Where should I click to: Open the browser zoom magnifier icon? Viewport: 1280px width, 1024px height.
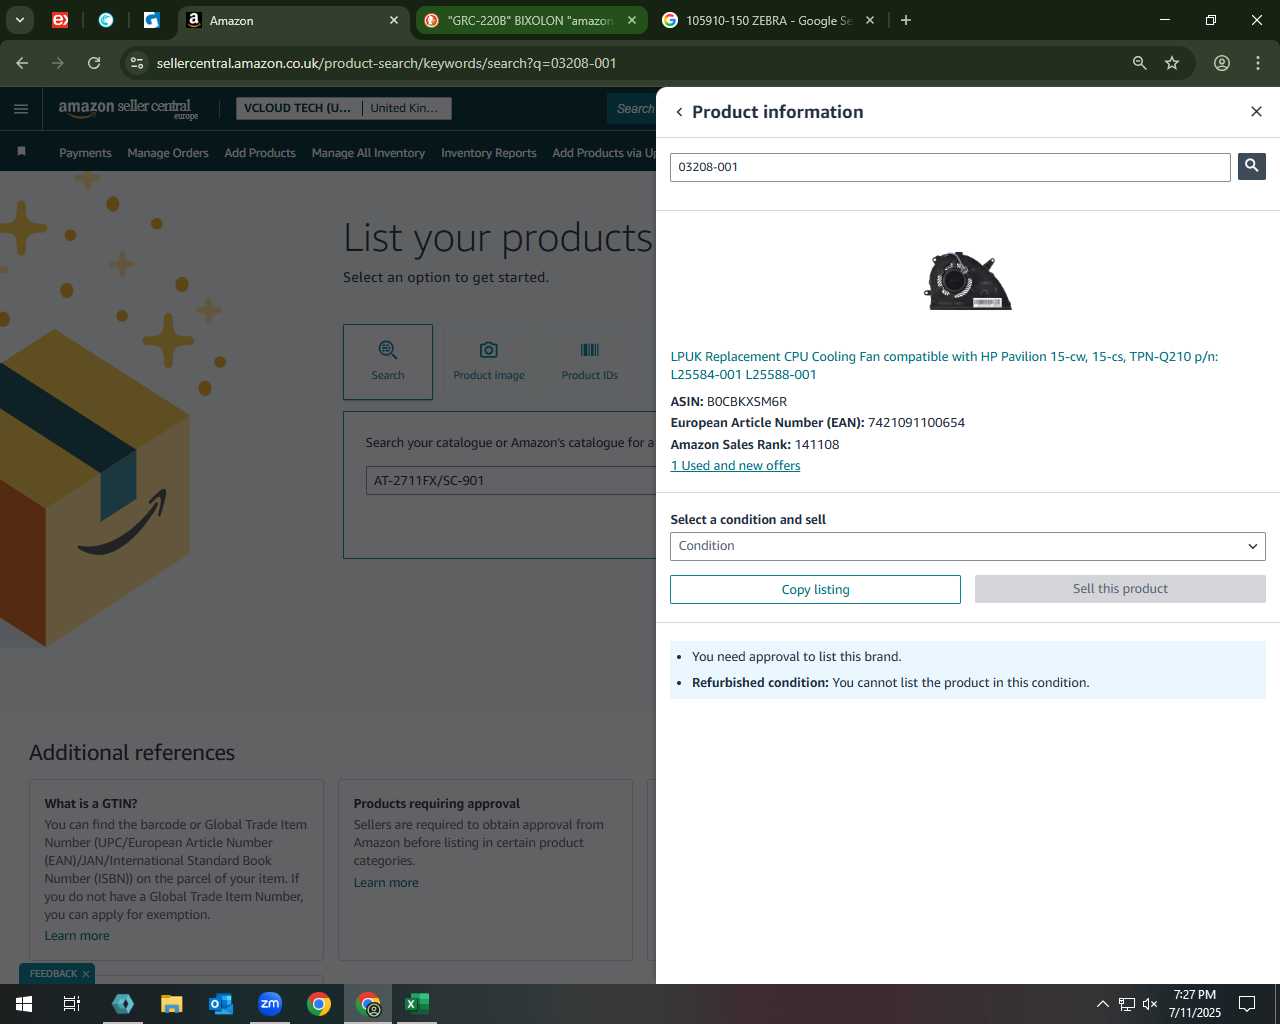pyautogui.click(x=1139, y=63)
